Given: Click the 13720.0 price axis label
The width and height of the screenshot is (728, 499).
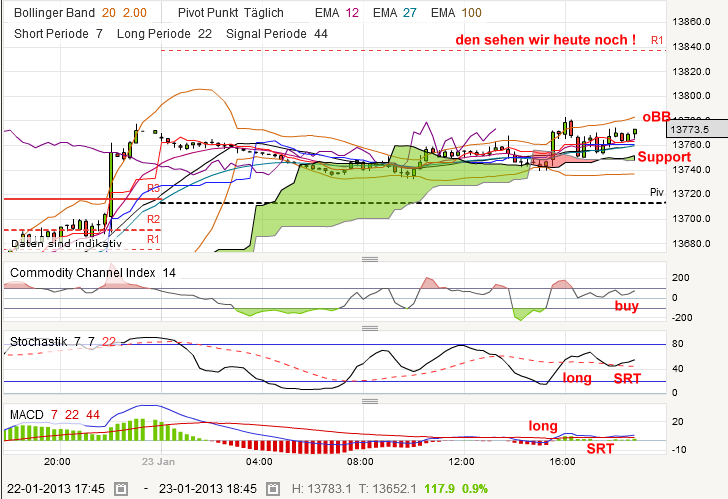Looking at the screenshot, I should pyautogui.click(x=691, y=194).
